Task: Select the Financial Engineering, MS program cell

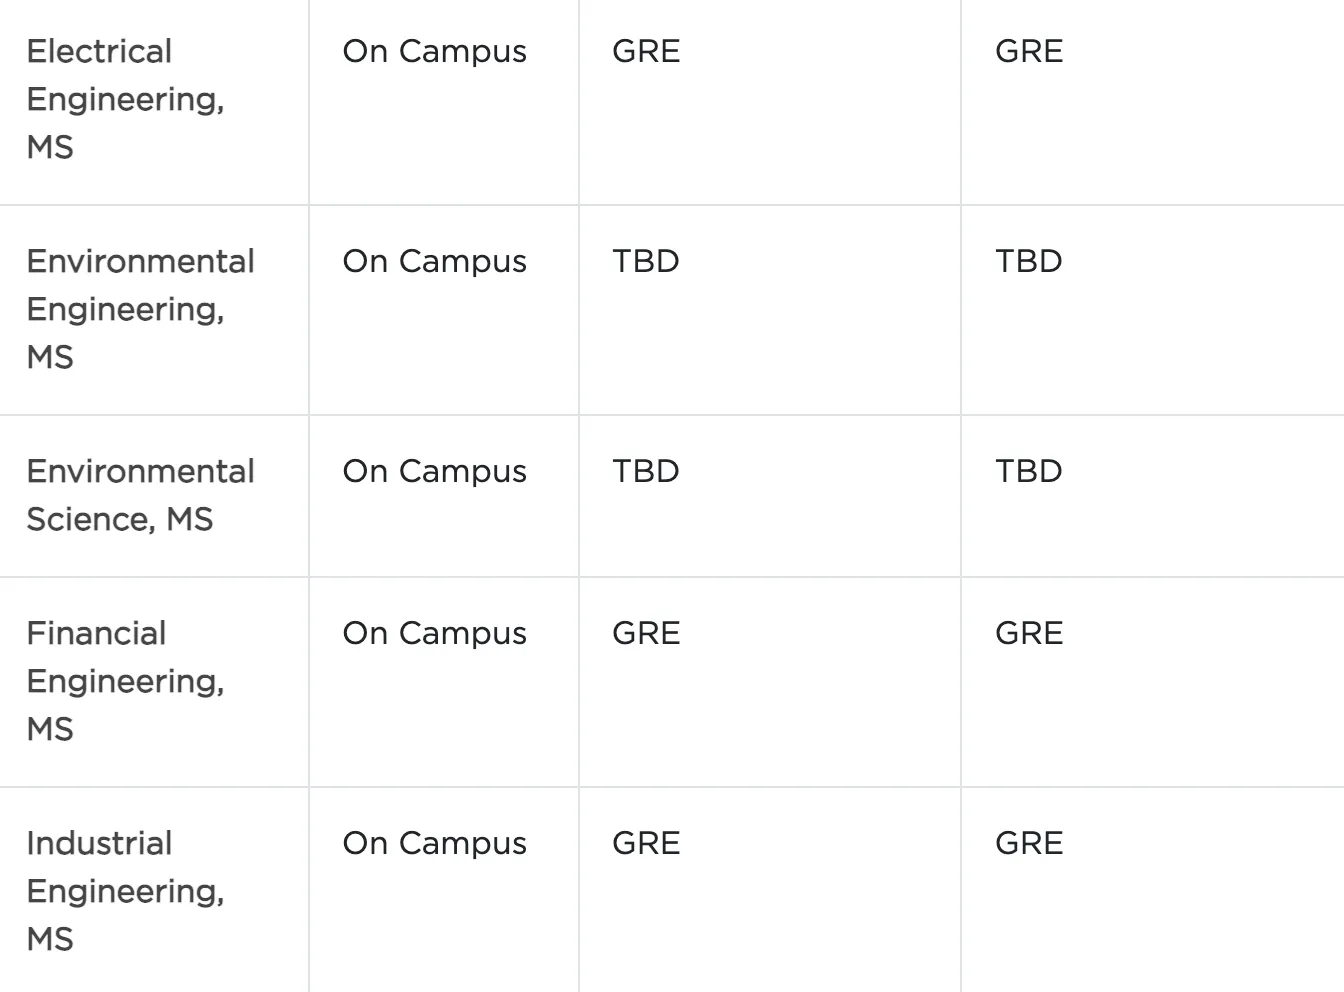Action: [x=125, y=681]
